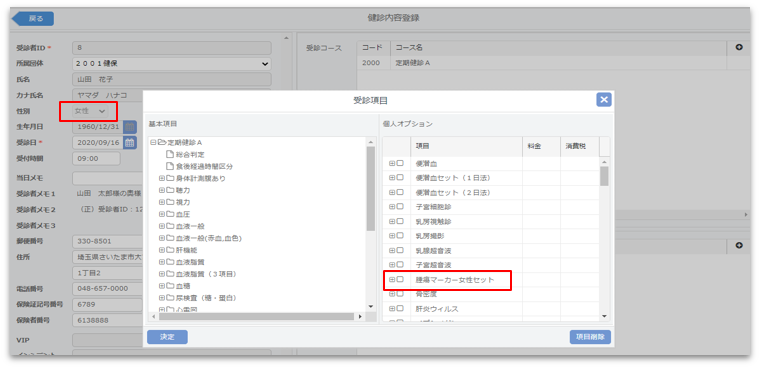Expand the 腫瘍マーカー女性セット row
Viewport: 760px width, 368px height.
392,280
